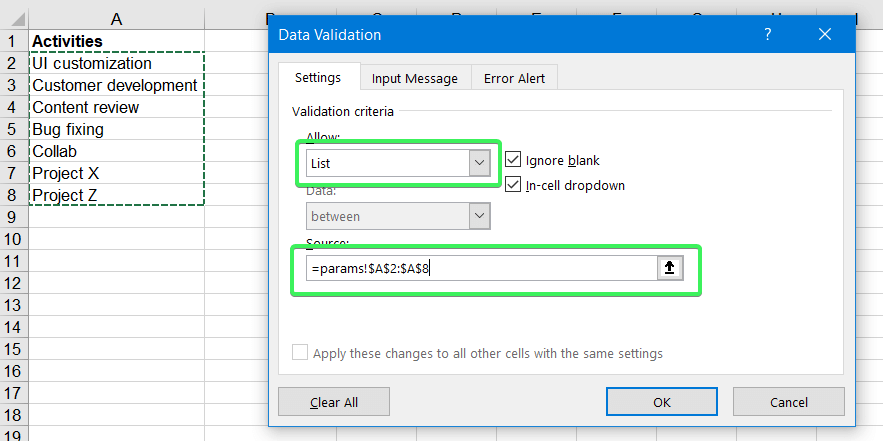Check Apply these changes to all other cells
The image size is (883, 441).
pyautogui.click(x=300, y=353)
